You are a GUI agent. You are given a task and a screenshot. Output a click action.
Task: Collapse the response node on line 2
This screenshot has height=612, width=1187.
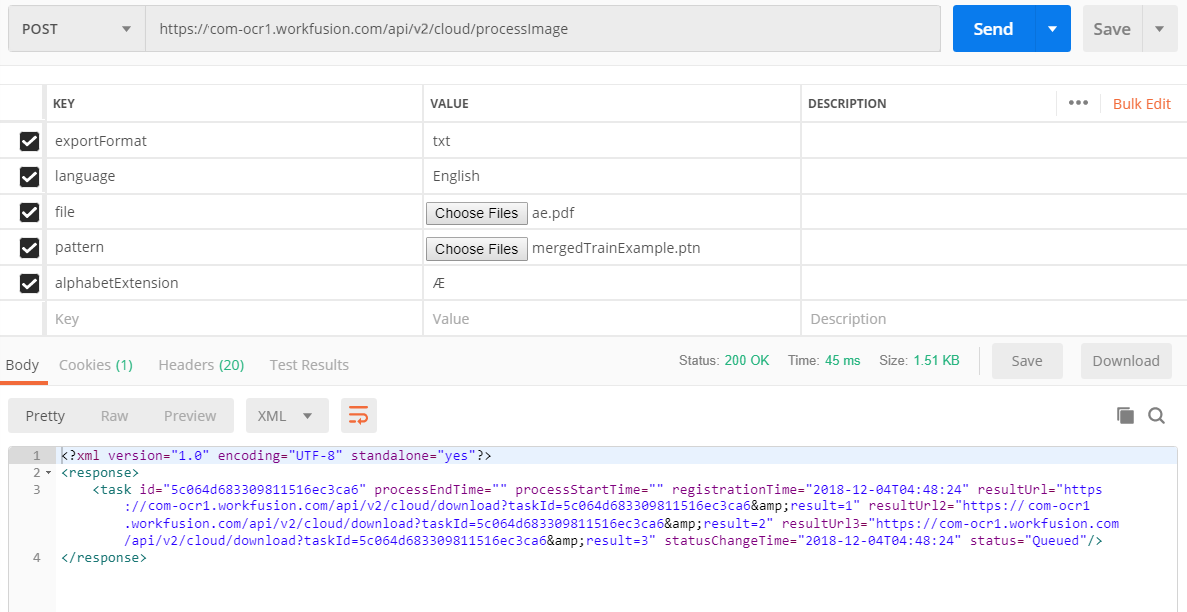point(49,473)
